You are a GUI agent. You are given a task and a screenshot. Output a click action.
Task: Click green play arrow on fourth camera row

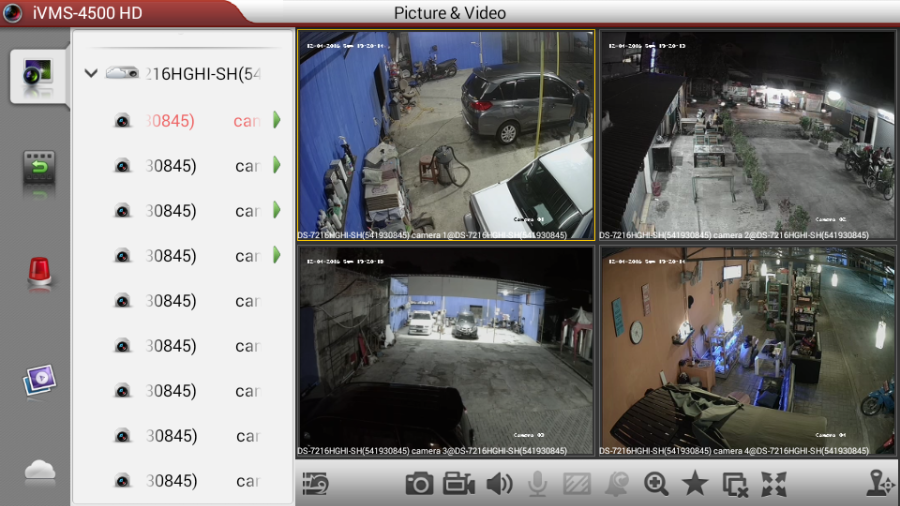pyautogui.click(x=277, y=255)
